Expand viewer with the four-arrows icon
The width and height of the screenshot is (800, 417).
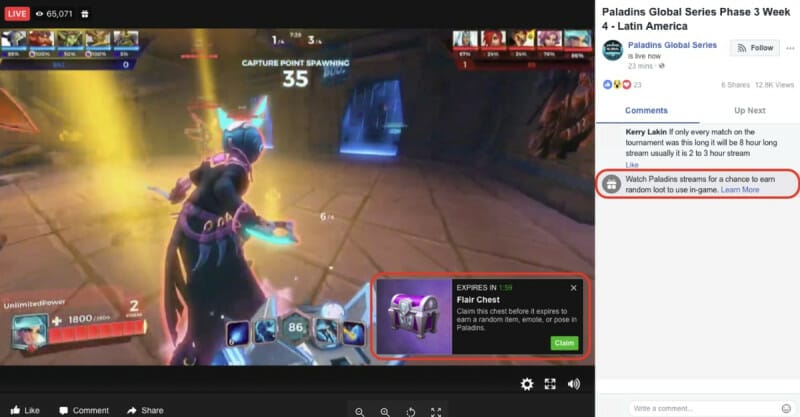point(436,411)
